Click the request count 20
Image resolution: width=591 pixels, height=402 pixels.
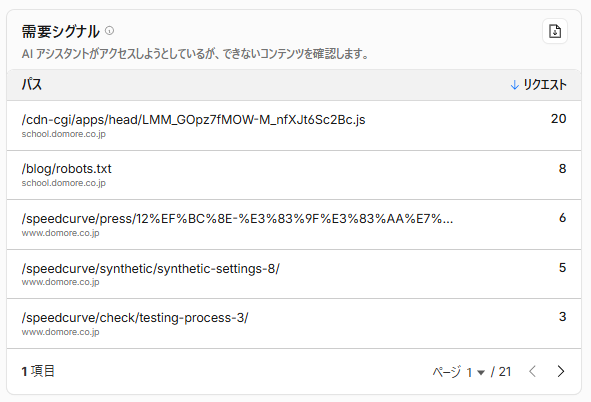tap(559, 119)
